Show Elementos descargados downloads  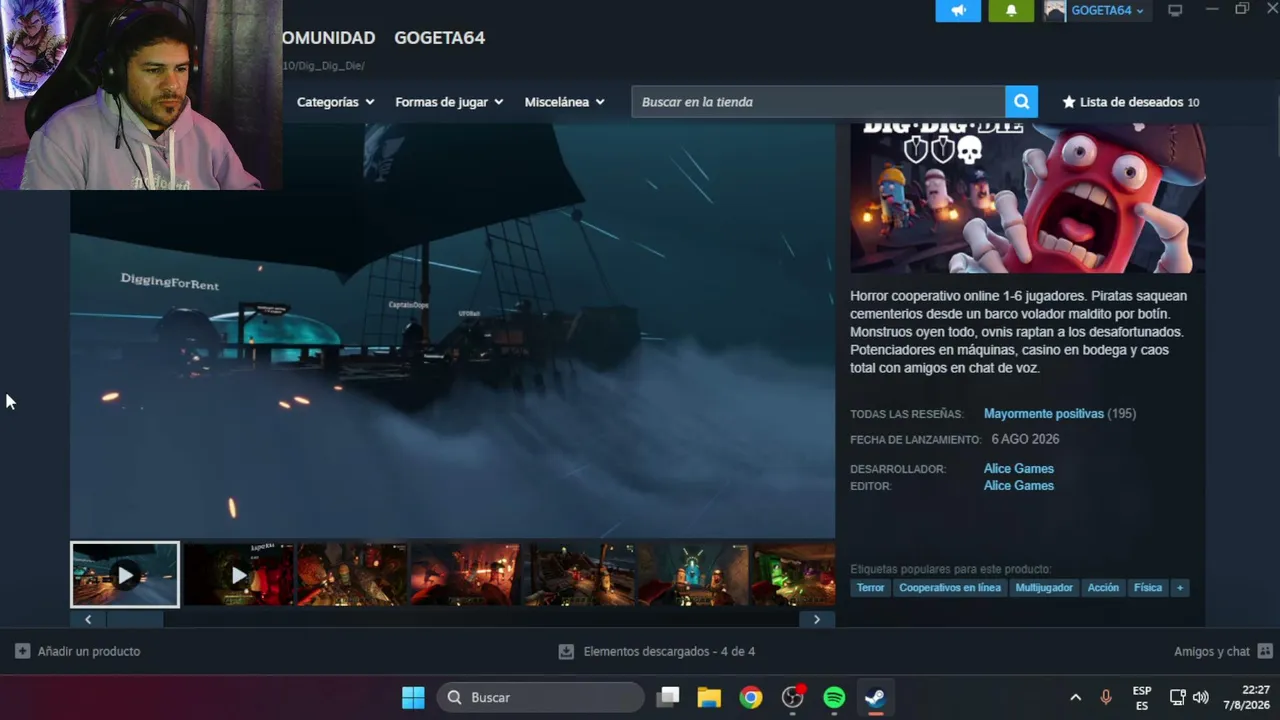[657, 651]
